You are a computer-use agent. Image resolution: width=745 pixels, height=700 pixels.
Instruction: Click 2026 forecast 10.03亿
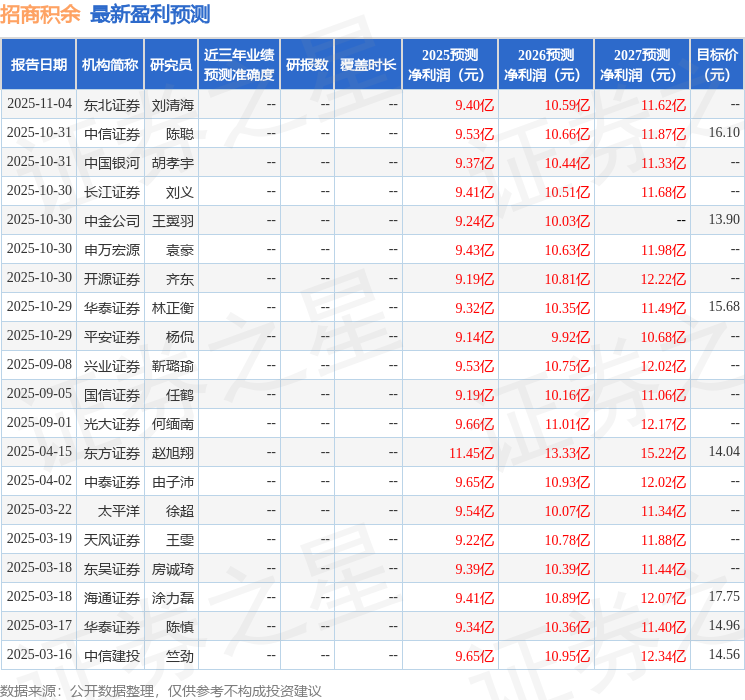[x=567, y=221]
